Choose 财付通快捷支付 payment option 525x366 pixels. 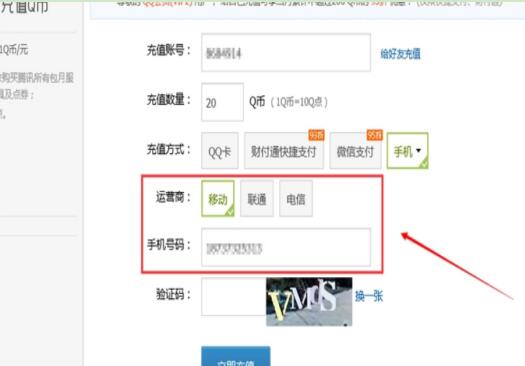[284, 151]
